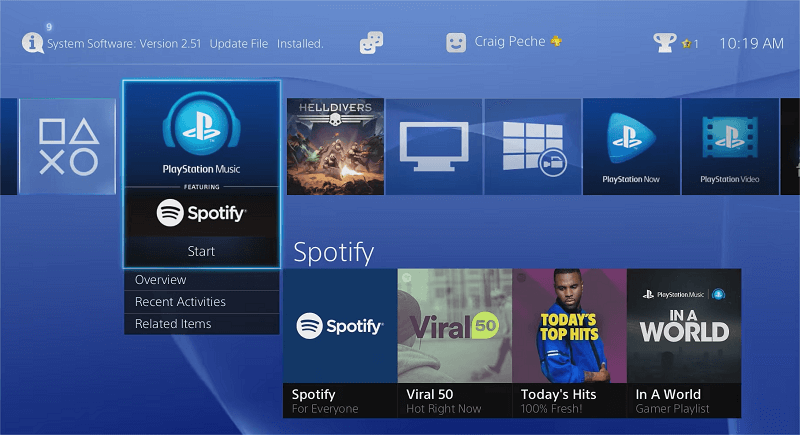
Task: Start PlayStation Music app
Action: (x=202, y=251)
